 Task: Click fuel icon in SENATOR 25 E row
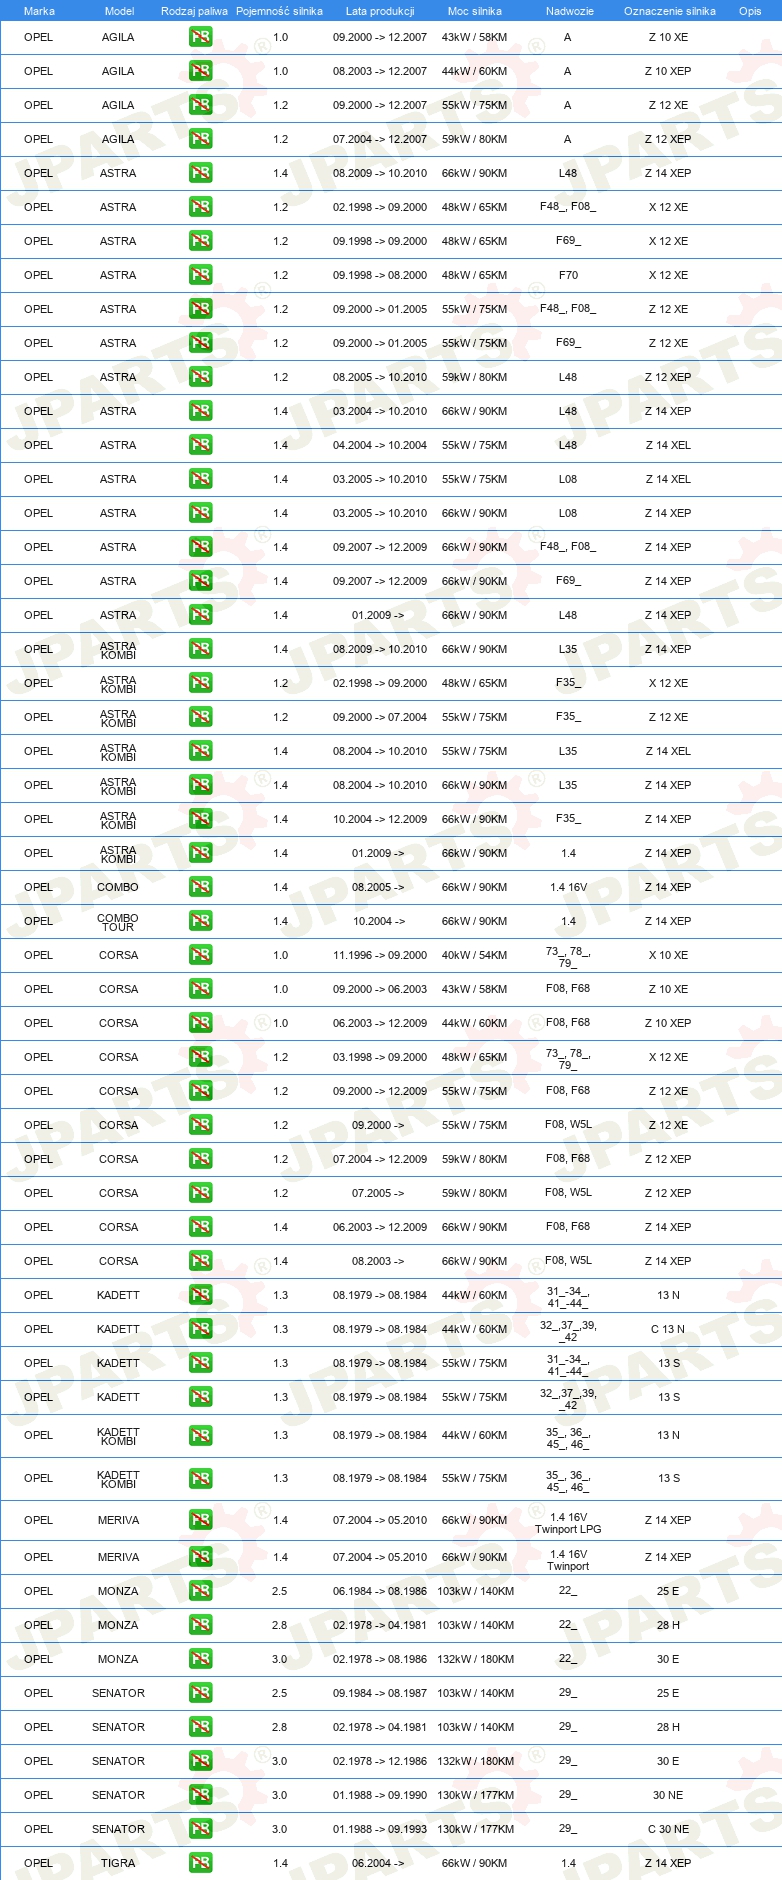coord(200,1693)
